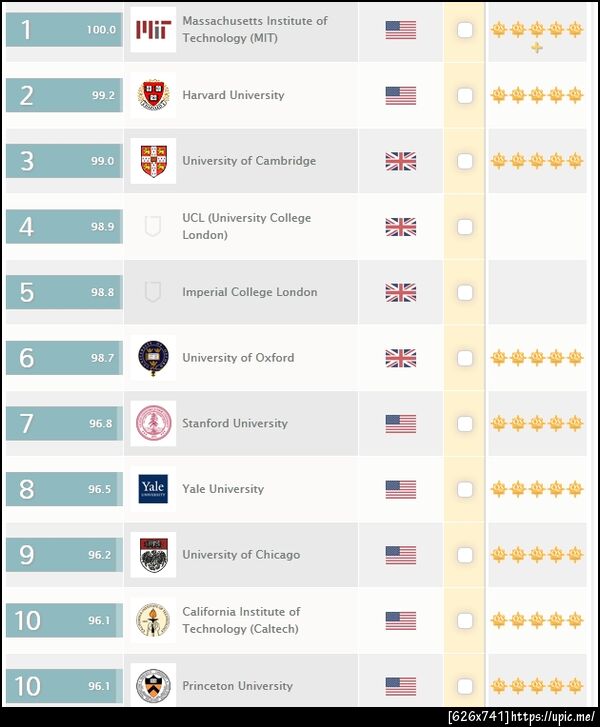Click the University of Cambridge crest
The height and width of the screenshot is (727, 600).
(153, 161)
